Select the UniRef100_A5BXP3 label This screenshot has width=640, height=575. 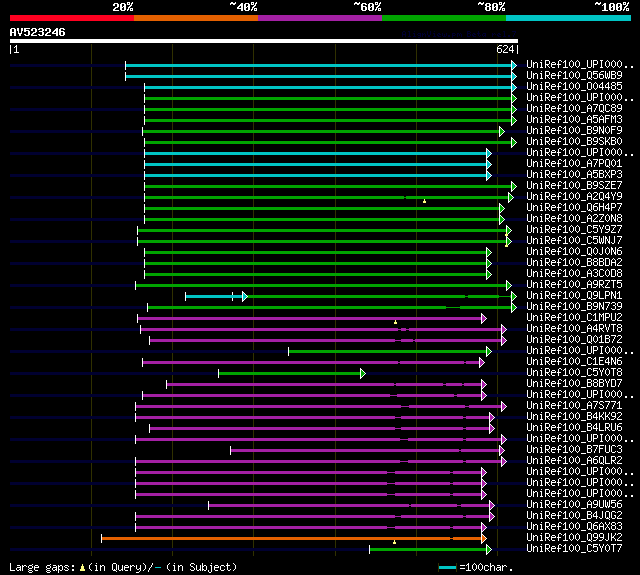[574, 175]
